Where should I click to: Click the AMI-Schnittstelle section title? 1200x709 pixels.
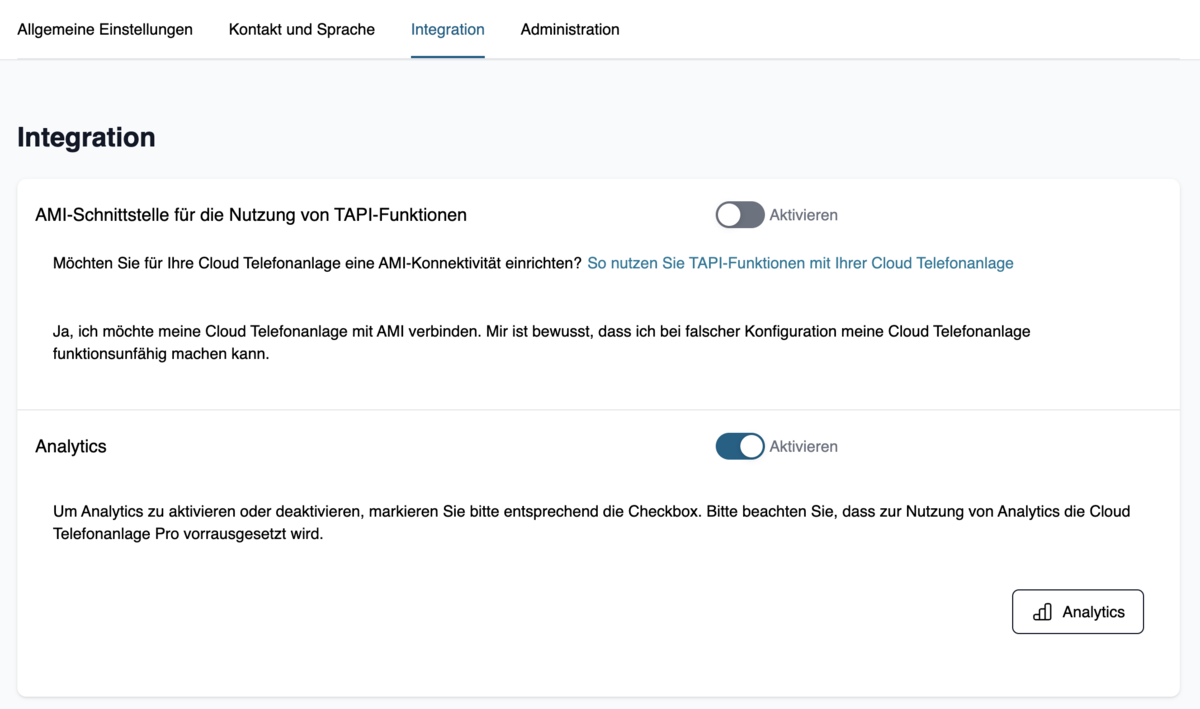tap(251, 215)
